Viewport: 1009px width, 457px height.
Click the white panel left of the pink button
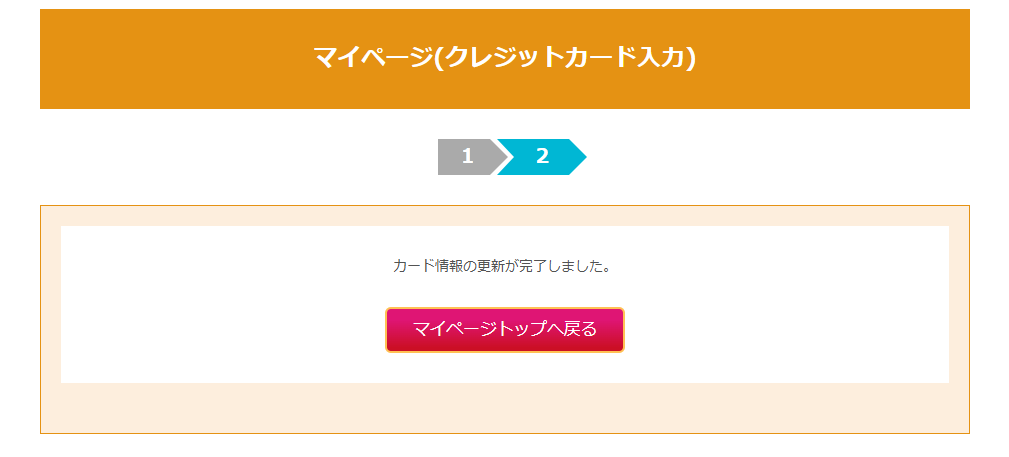220,330
